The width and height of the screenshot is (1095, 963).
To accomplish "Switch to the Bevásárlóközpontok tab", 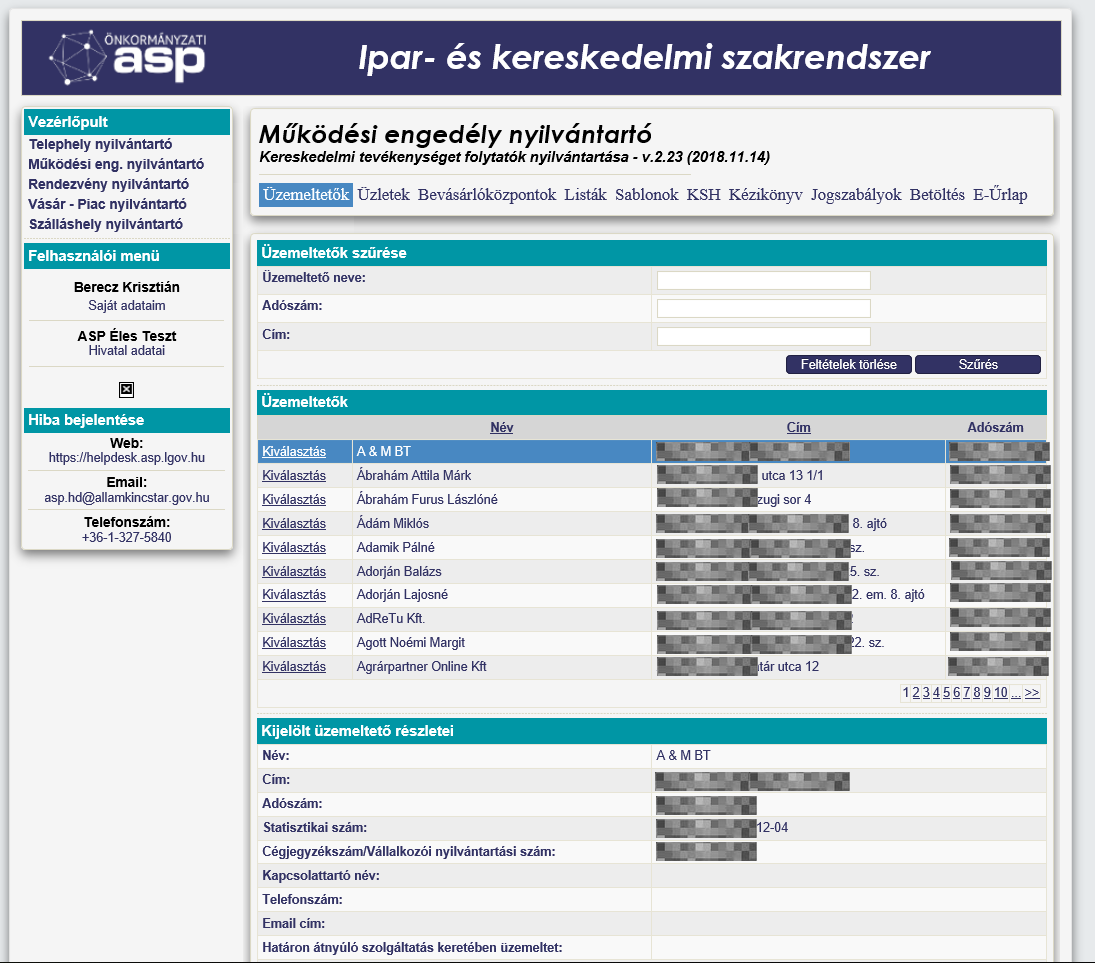I will [x=487, y=195].
